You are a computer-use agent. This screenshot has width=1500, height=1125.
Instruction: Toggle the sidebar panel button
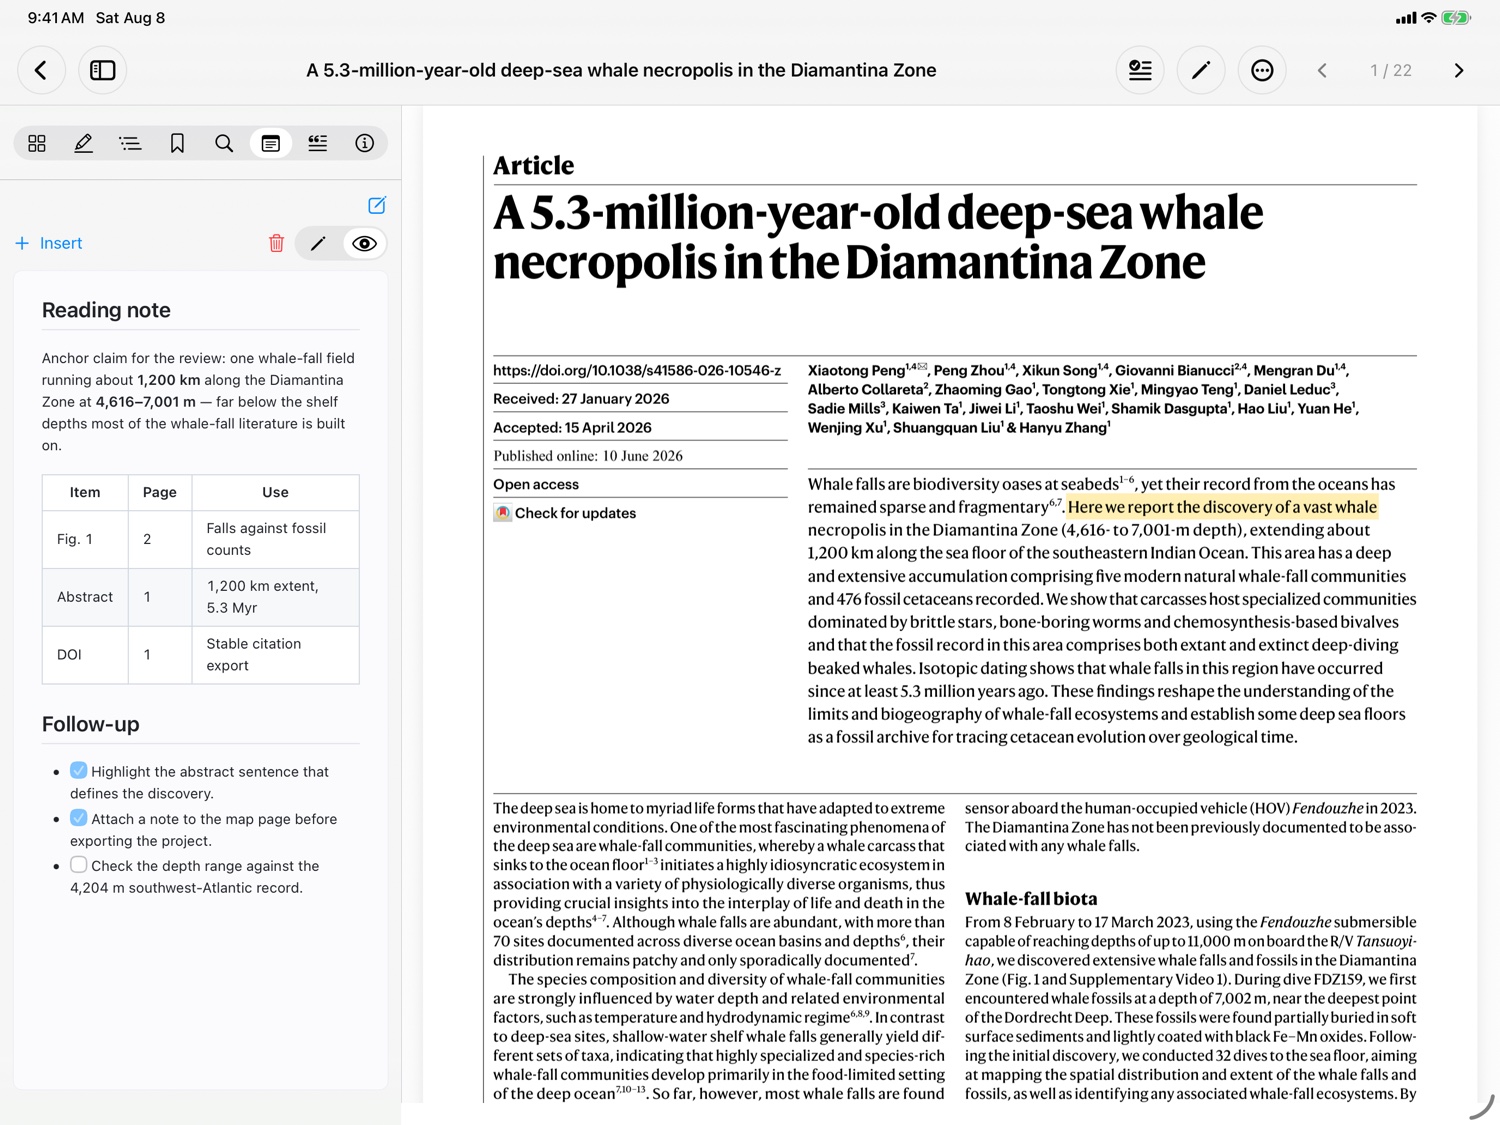103,70
